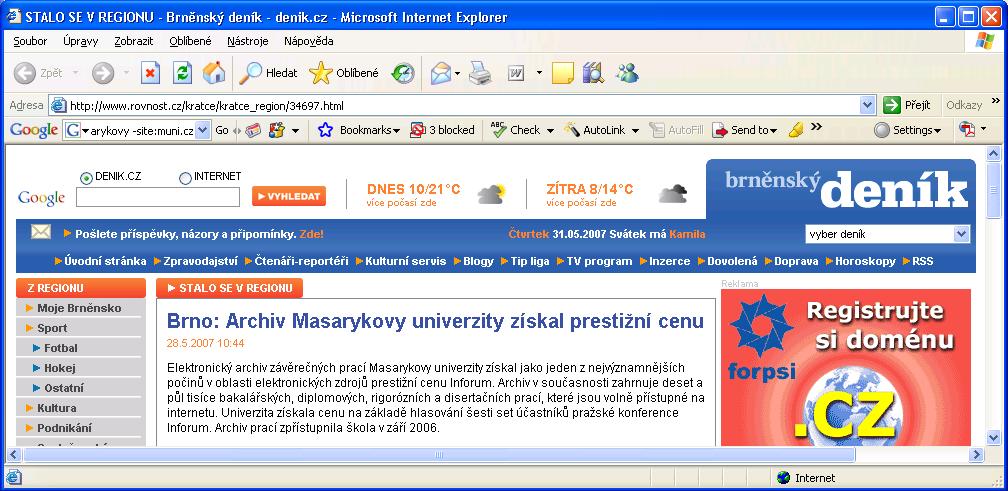Select Fotbal in the sidebar
This screenshot has width=1008, height=491.
tap(60, 348)
